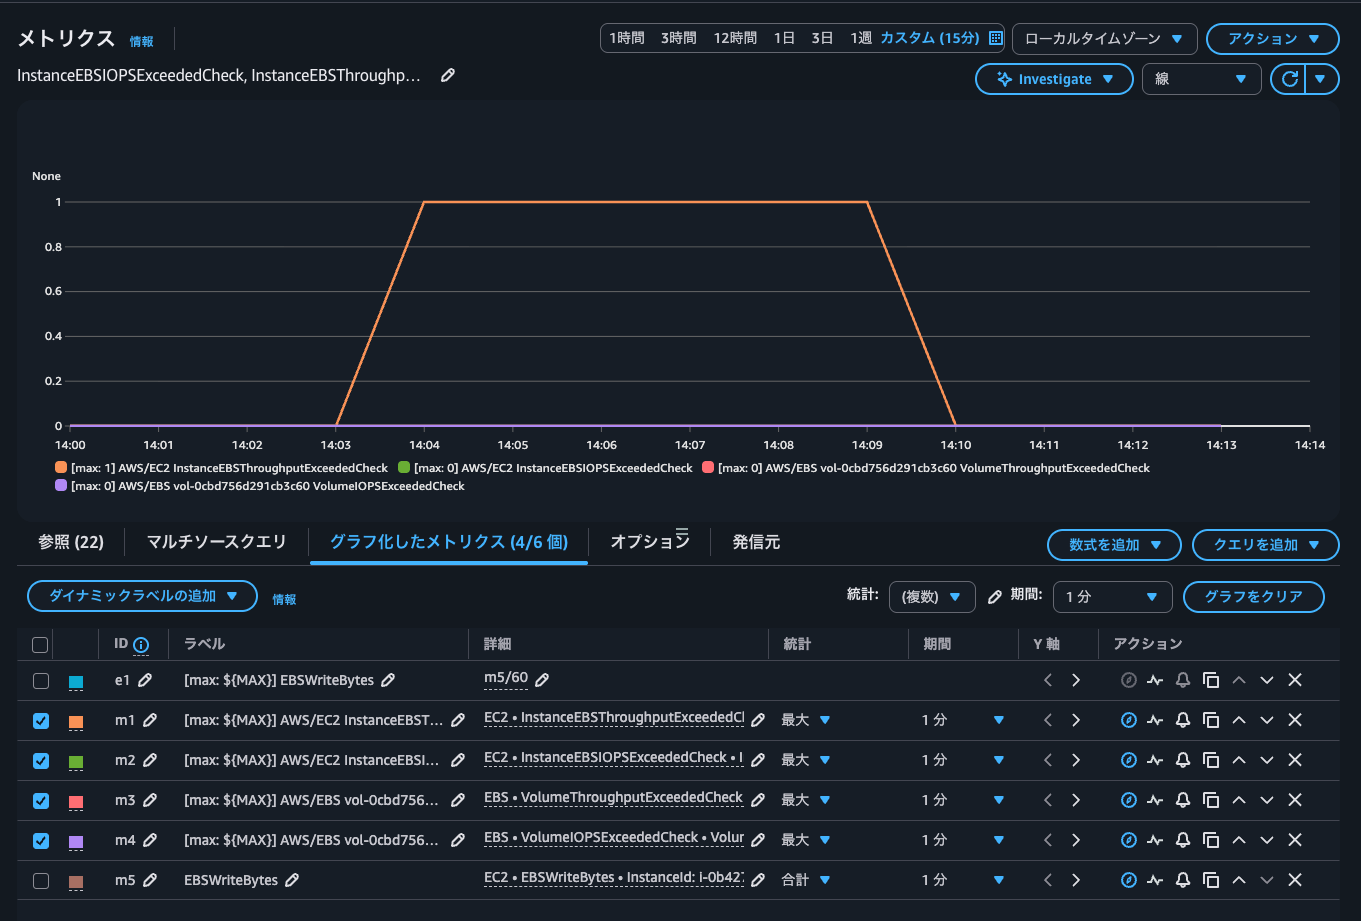1361x921 pixels.
Task: Uncheck the m1 metric checkbox
Action: click(41, 721)
